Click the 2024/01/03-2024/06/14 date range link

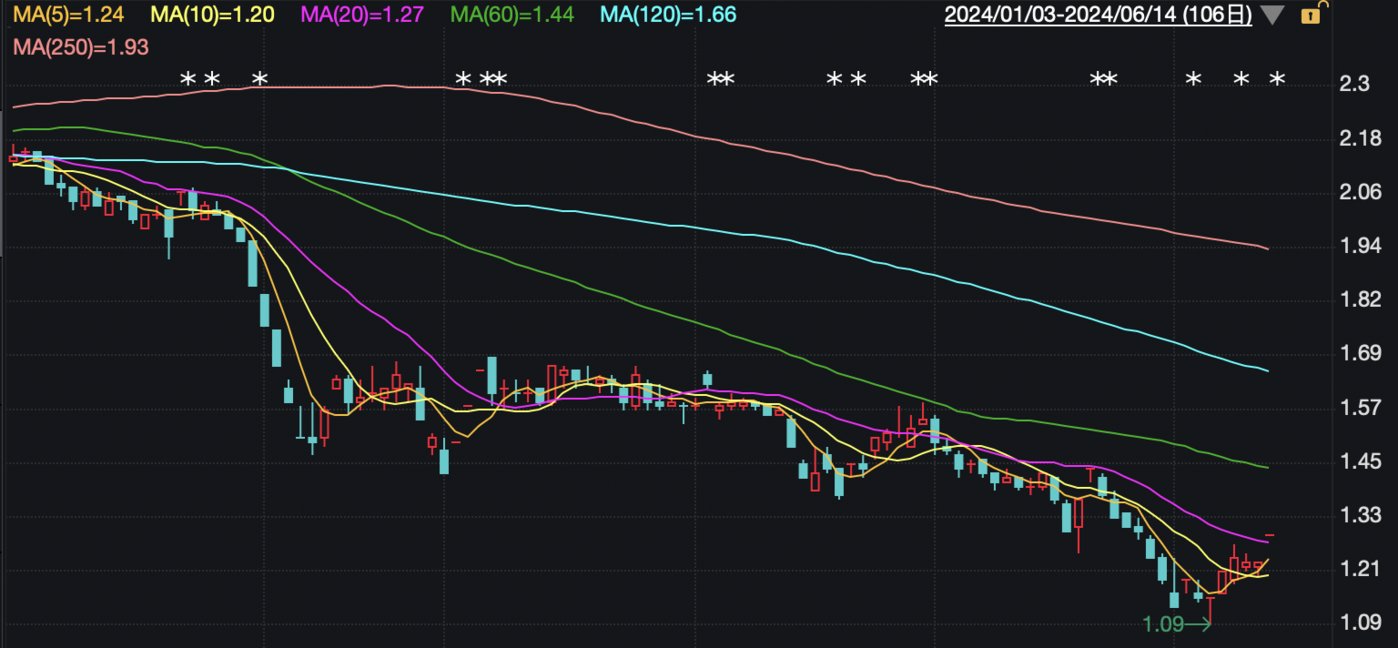[1098, 15]
